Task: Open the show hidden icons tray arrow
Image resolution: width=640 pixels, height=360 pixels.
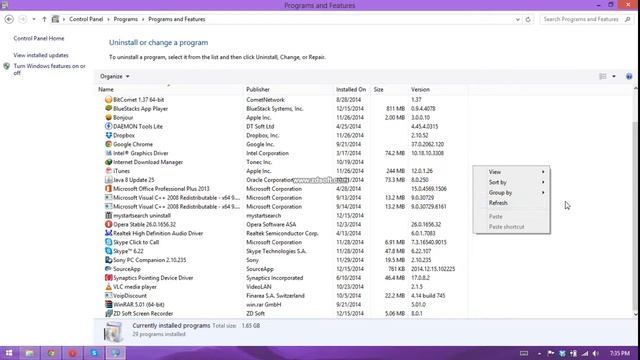Action: coord(540,353)
